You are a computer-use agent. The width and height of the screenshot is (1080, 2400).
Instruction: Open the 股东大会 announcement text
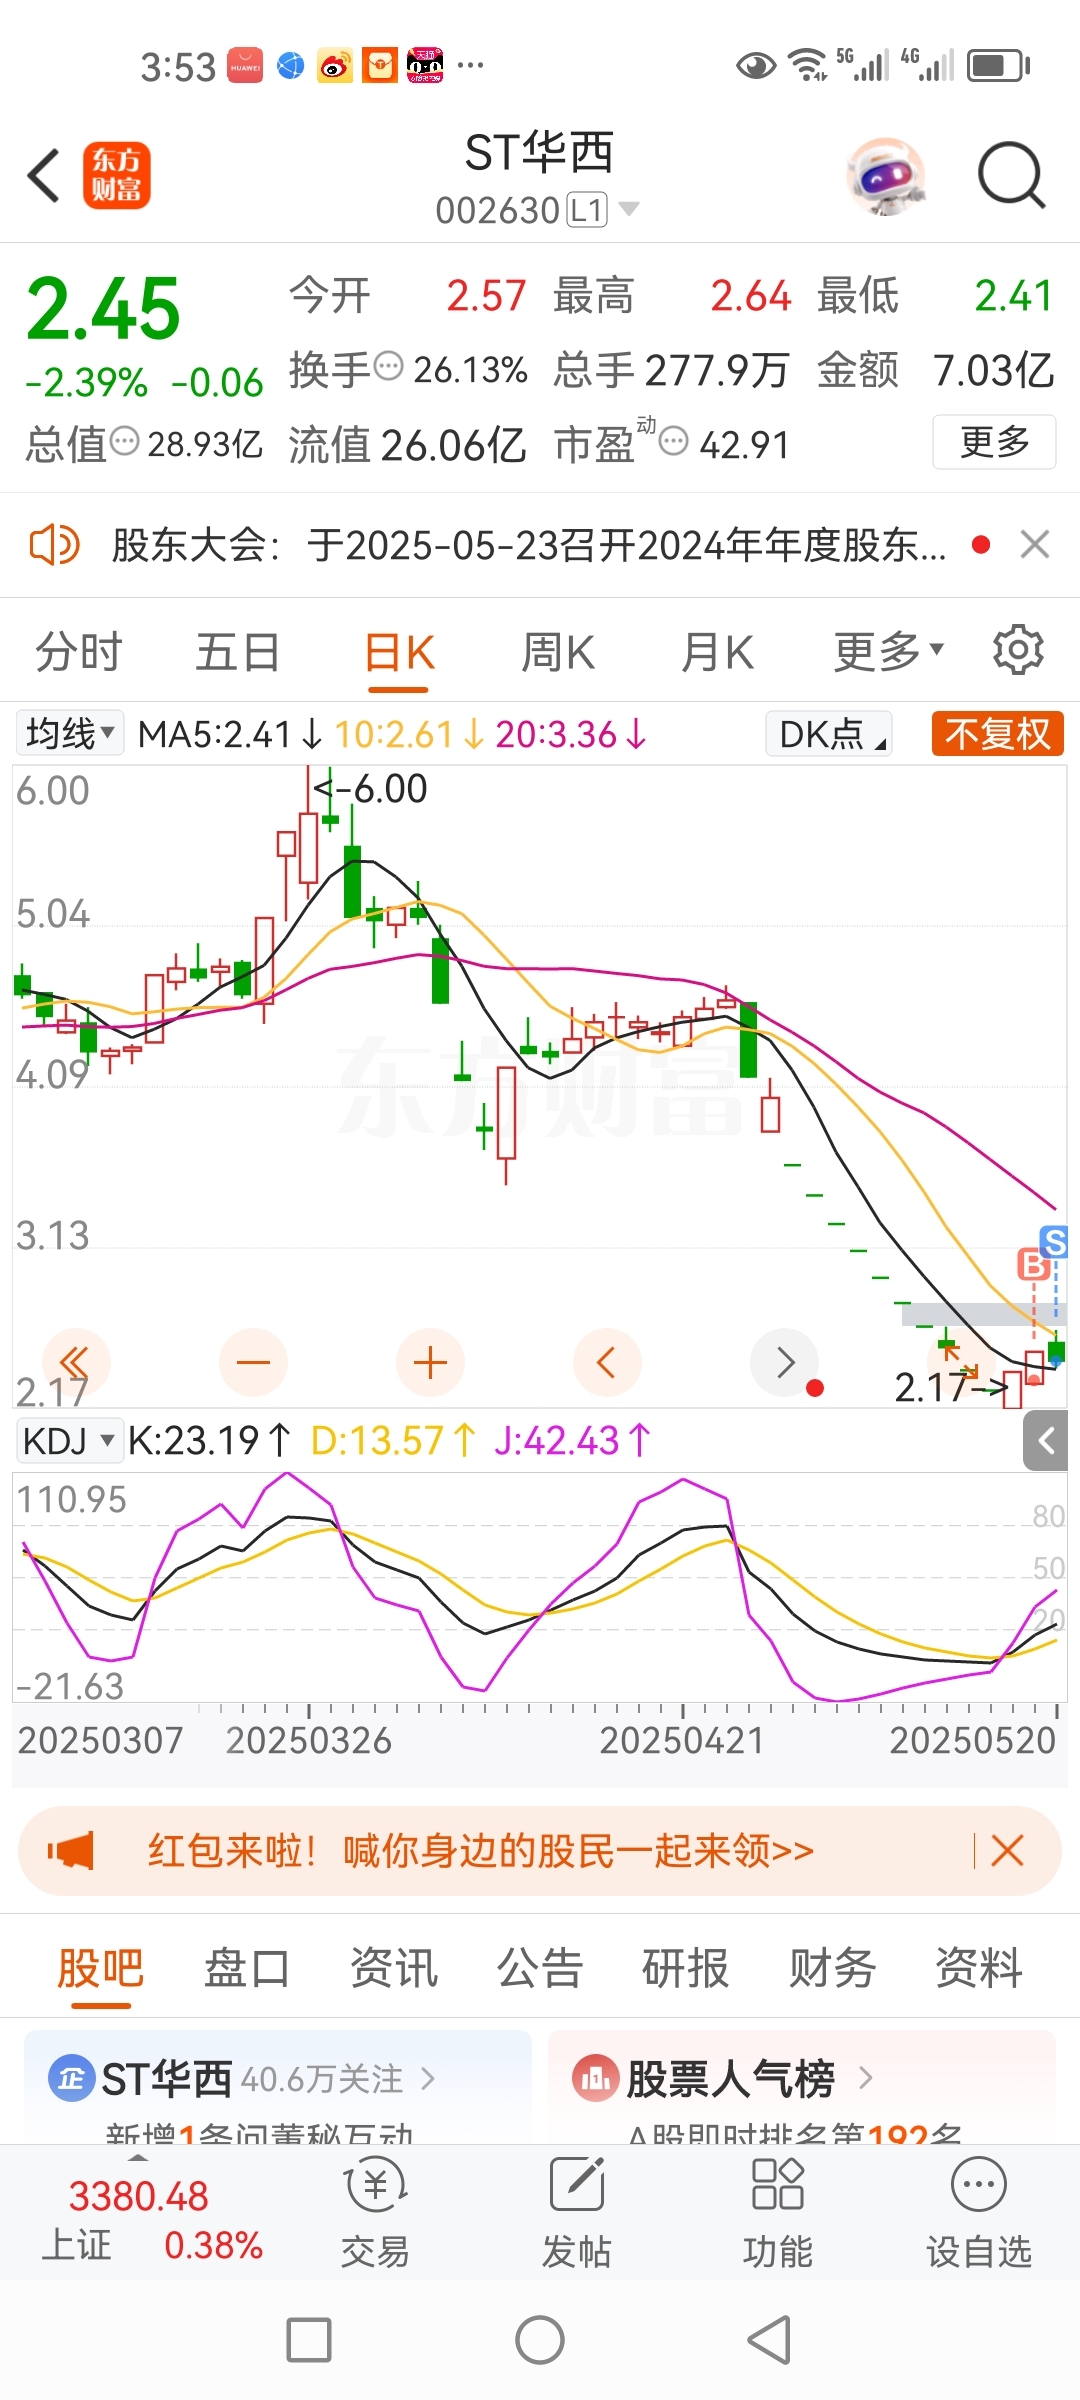point(529,545)
